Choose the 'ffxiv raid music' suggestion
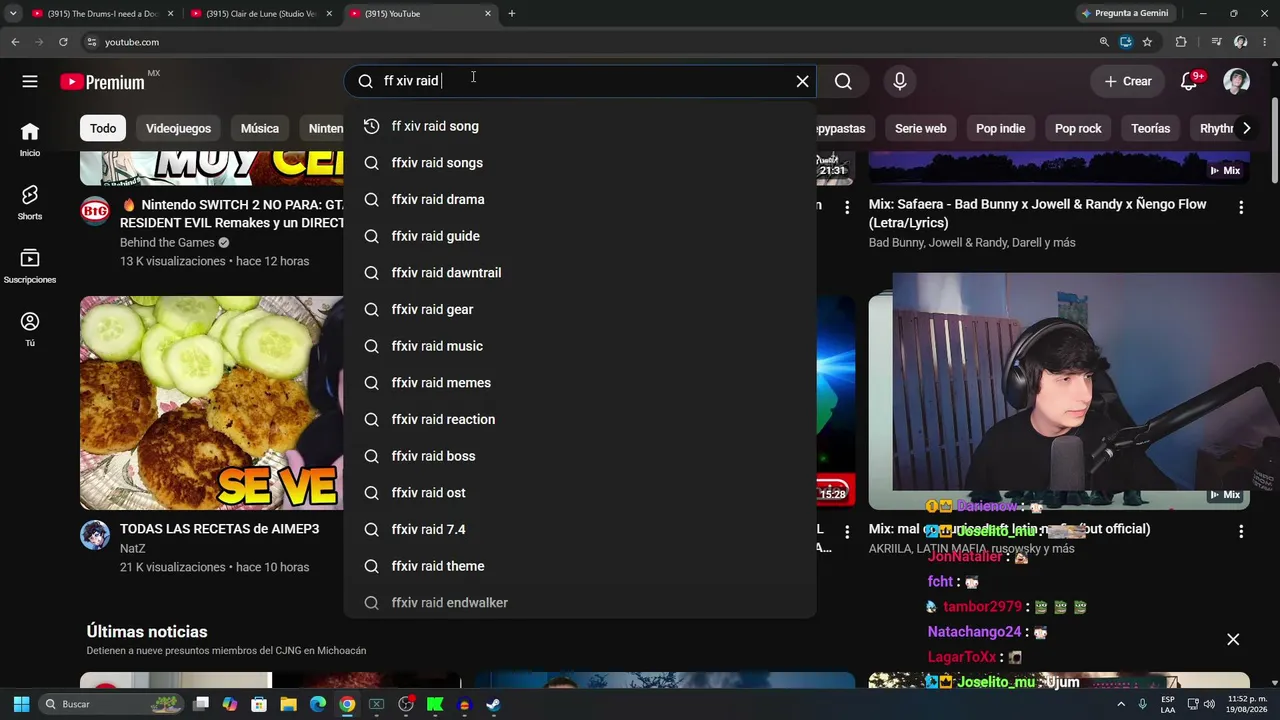The height and width of the screenshot is (720, 1280). click(580, 346)
